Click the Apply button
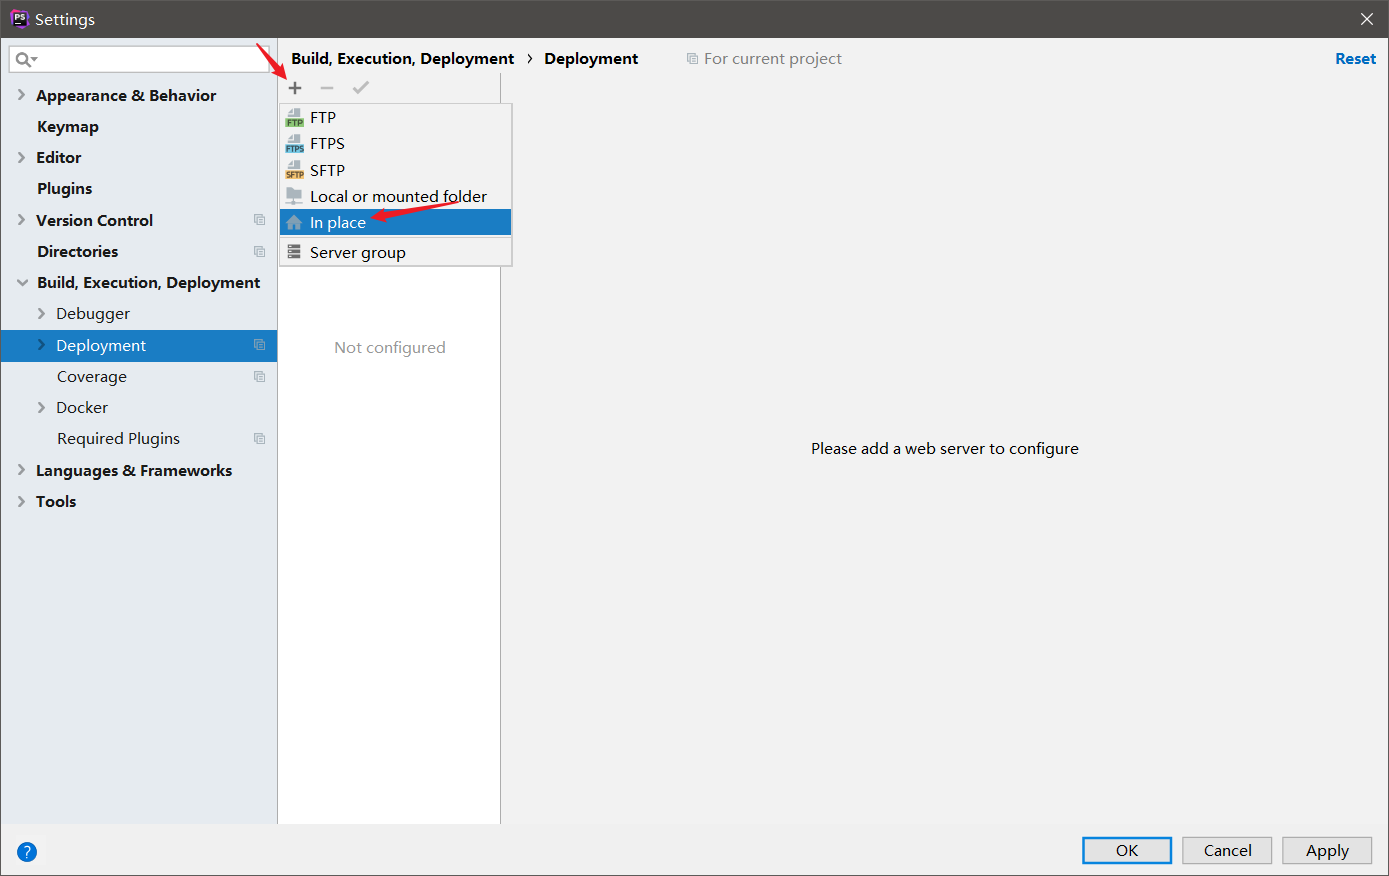Viewport: 1389px width, 876px height. click(x=1327, y=850)
